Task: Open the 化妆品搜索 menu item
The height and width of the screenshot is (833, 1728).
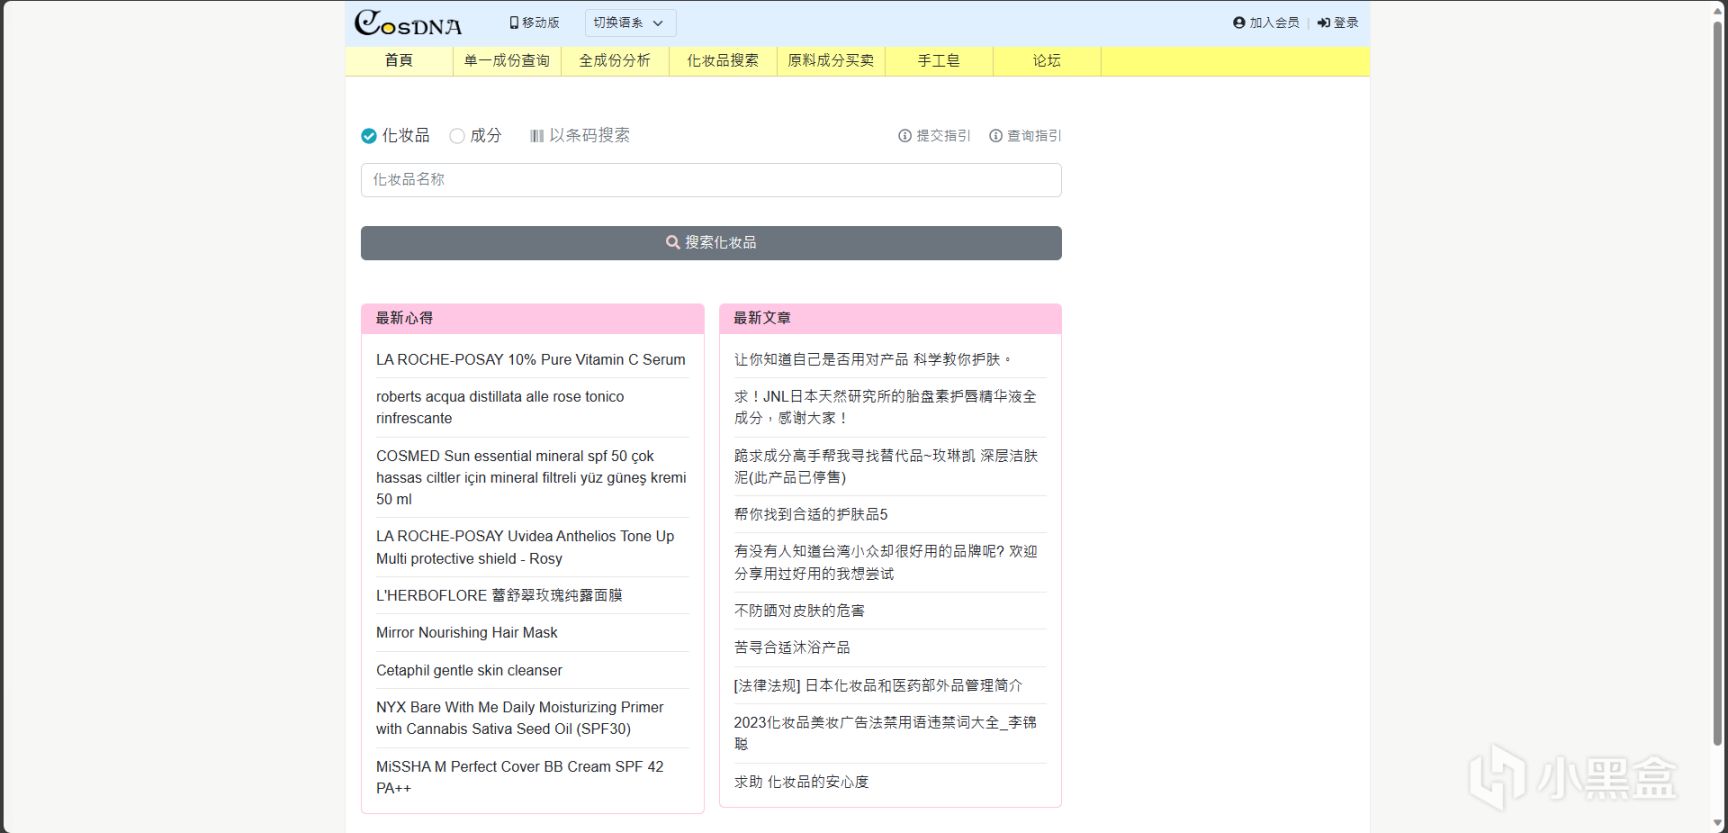Action: coord(723,61)
